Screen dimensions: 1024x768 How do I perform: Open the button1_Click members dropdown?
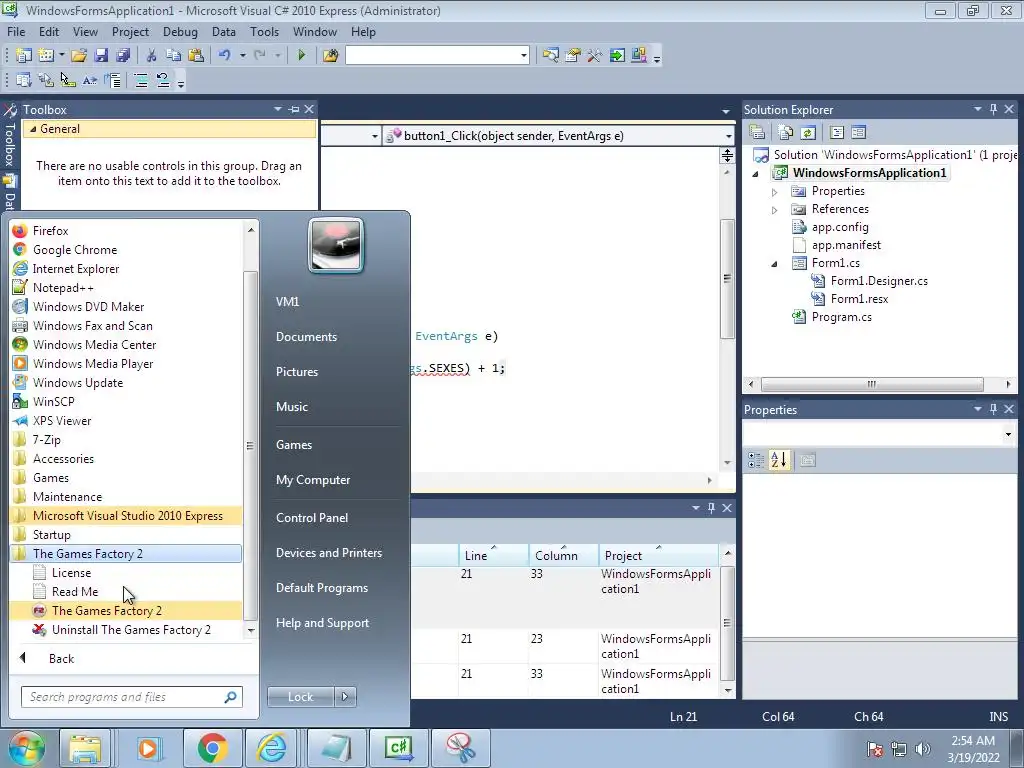tap(728, 136)
